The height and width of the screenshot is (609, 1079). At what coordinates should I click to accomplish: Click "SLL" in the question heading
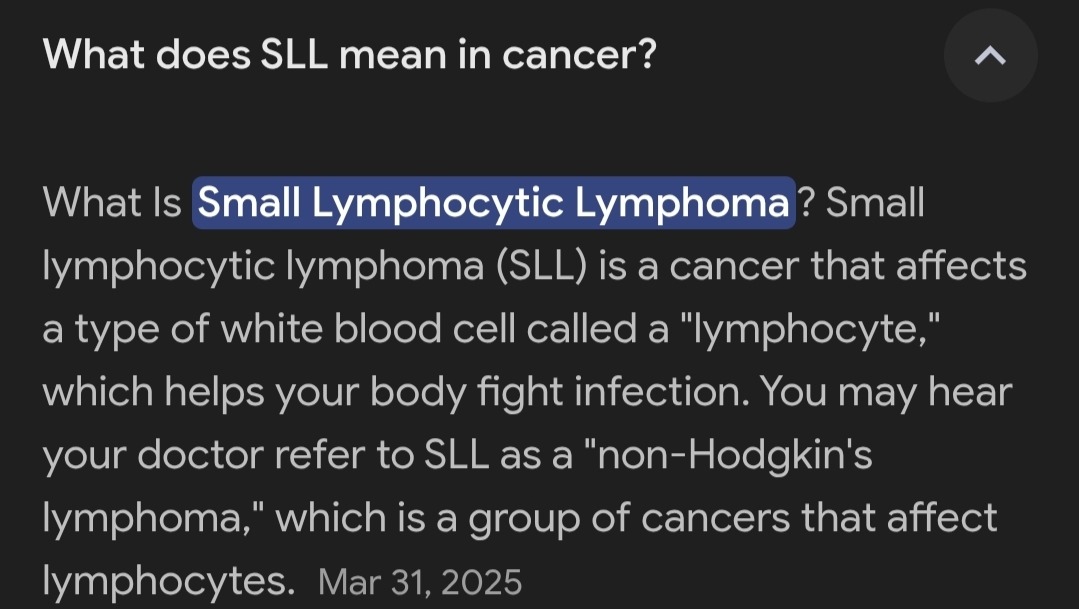click(x=294, y=54)
